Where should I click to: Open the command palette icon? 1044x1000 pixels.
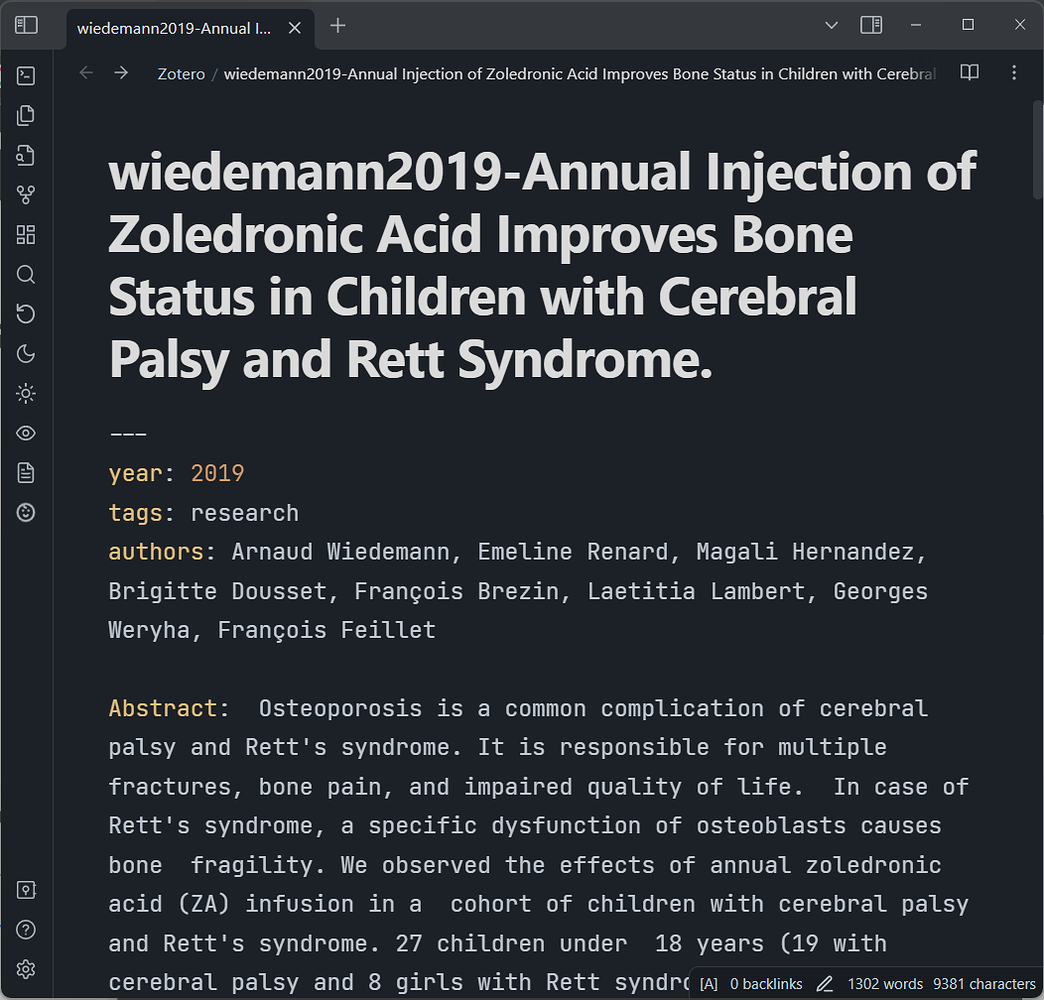coord(26,75)
